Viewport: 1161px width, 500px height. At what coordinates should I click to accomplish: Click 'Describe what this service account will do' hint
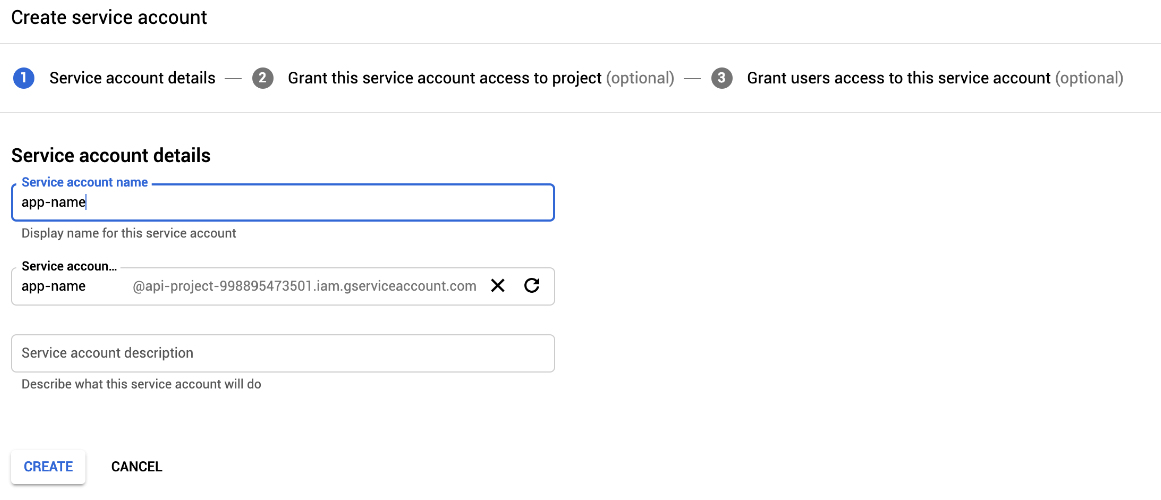141,384
